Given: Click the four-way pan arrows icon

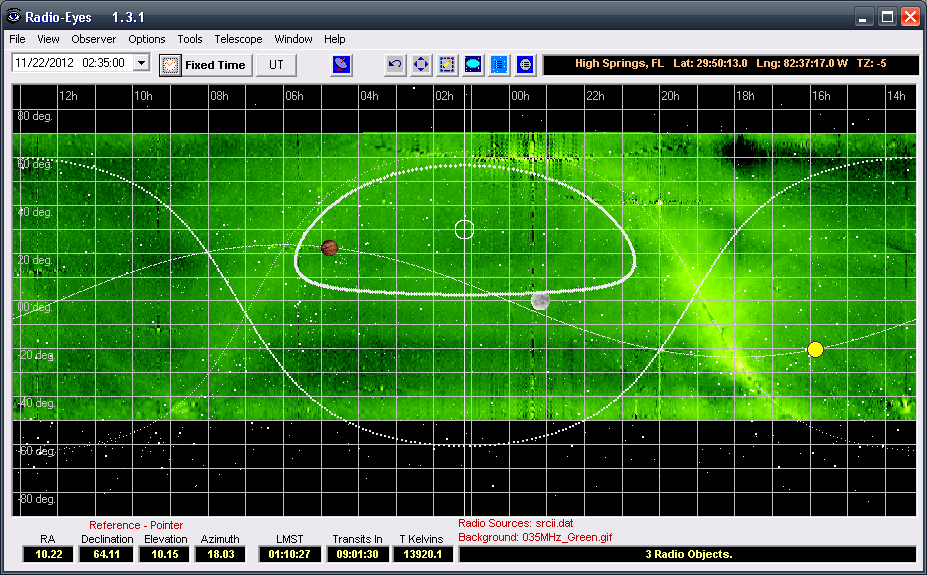Looking at the screenshot, I should [422, 65].
